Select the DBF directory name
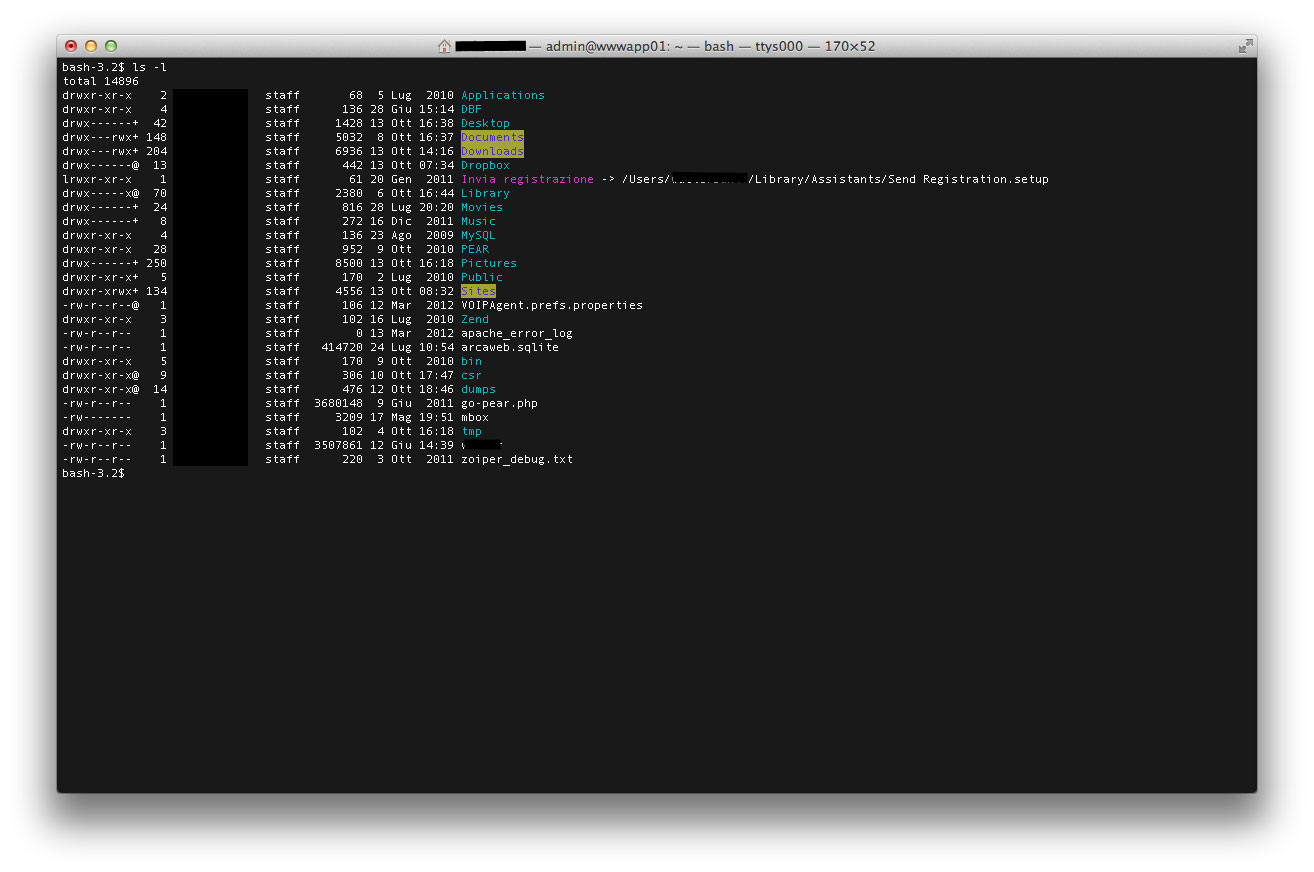The image size is (1314, 872). (x=471, y=109)
